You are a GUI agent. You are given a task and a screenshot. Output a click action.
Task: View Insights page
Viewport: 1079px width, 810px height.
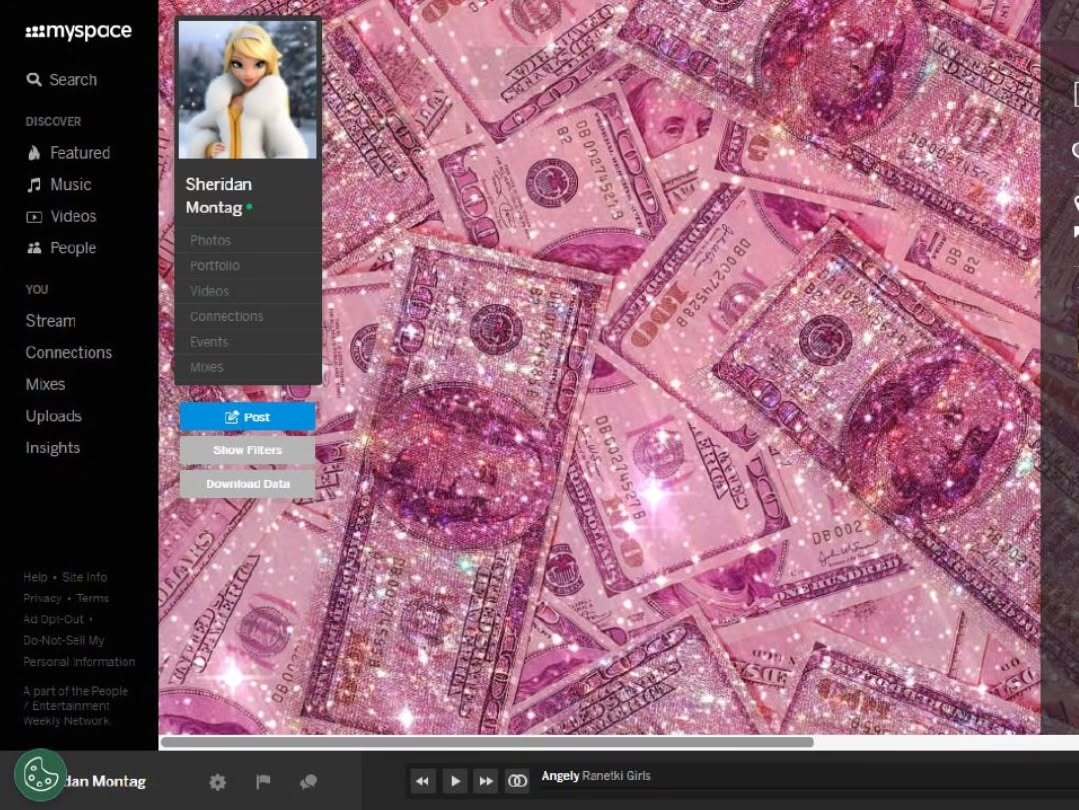click(52, 448)
